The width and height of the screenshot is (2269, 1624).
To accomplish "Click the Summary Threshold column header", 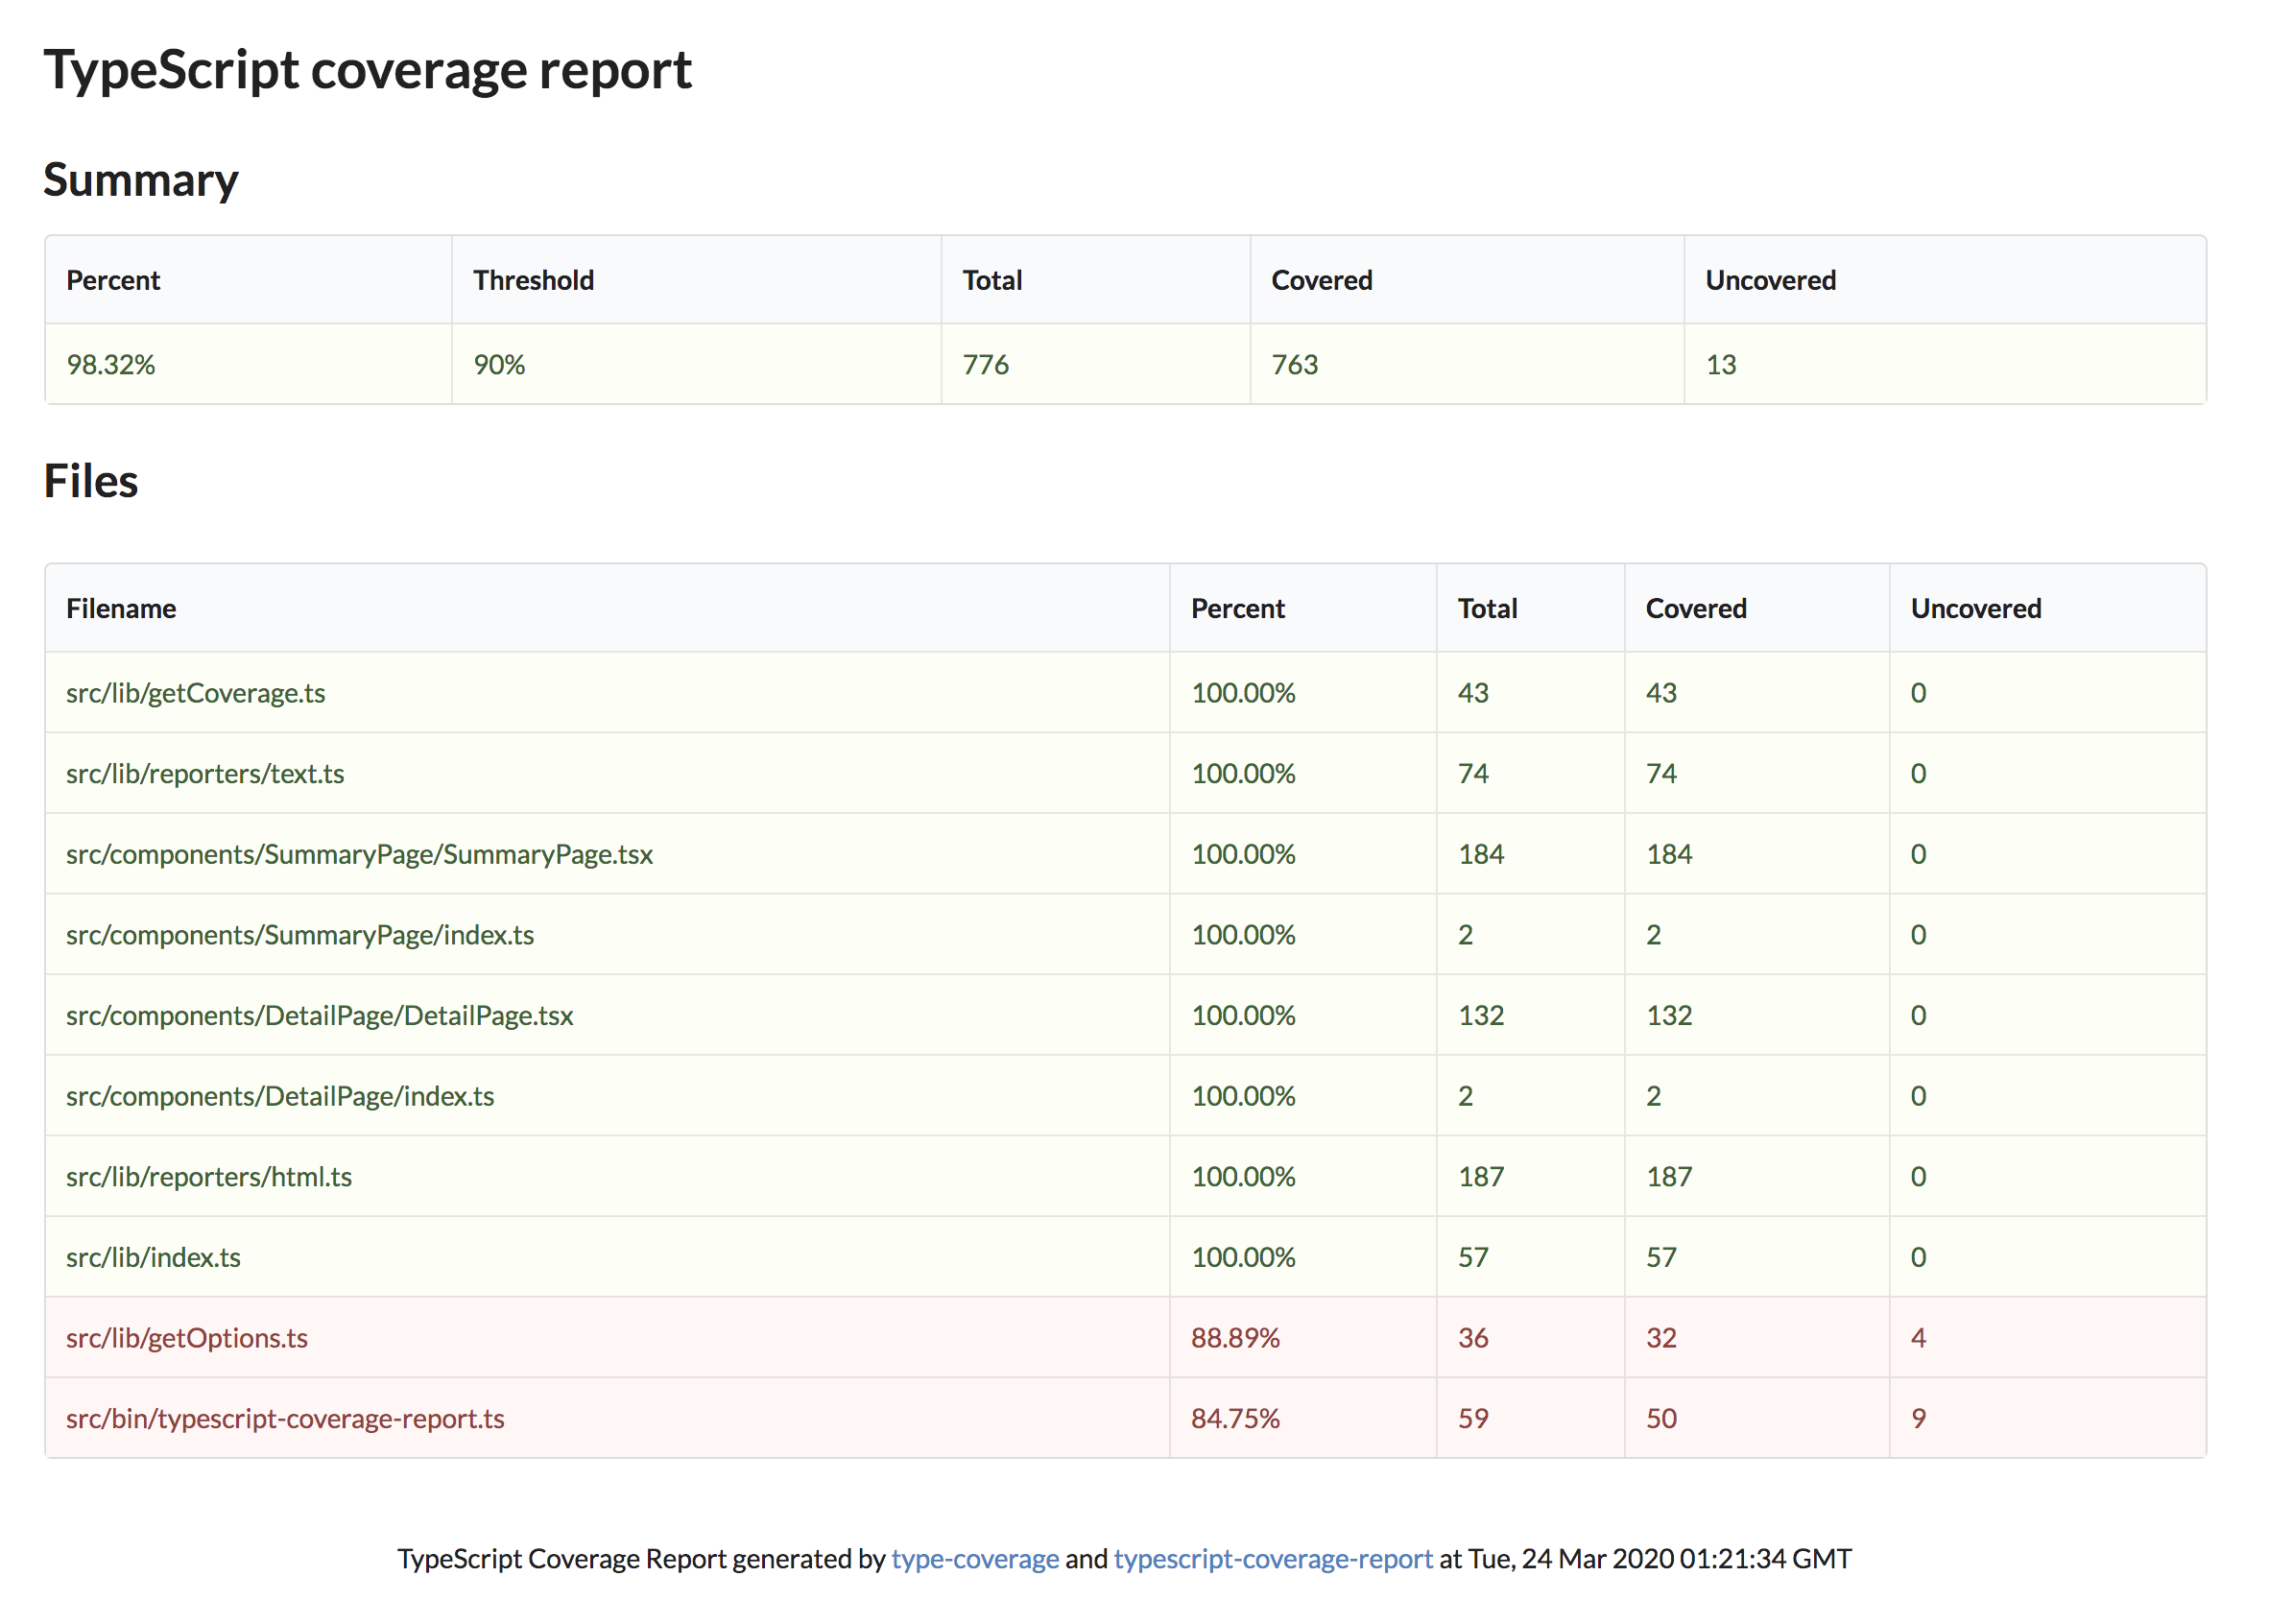I will [x=533, y=280].
